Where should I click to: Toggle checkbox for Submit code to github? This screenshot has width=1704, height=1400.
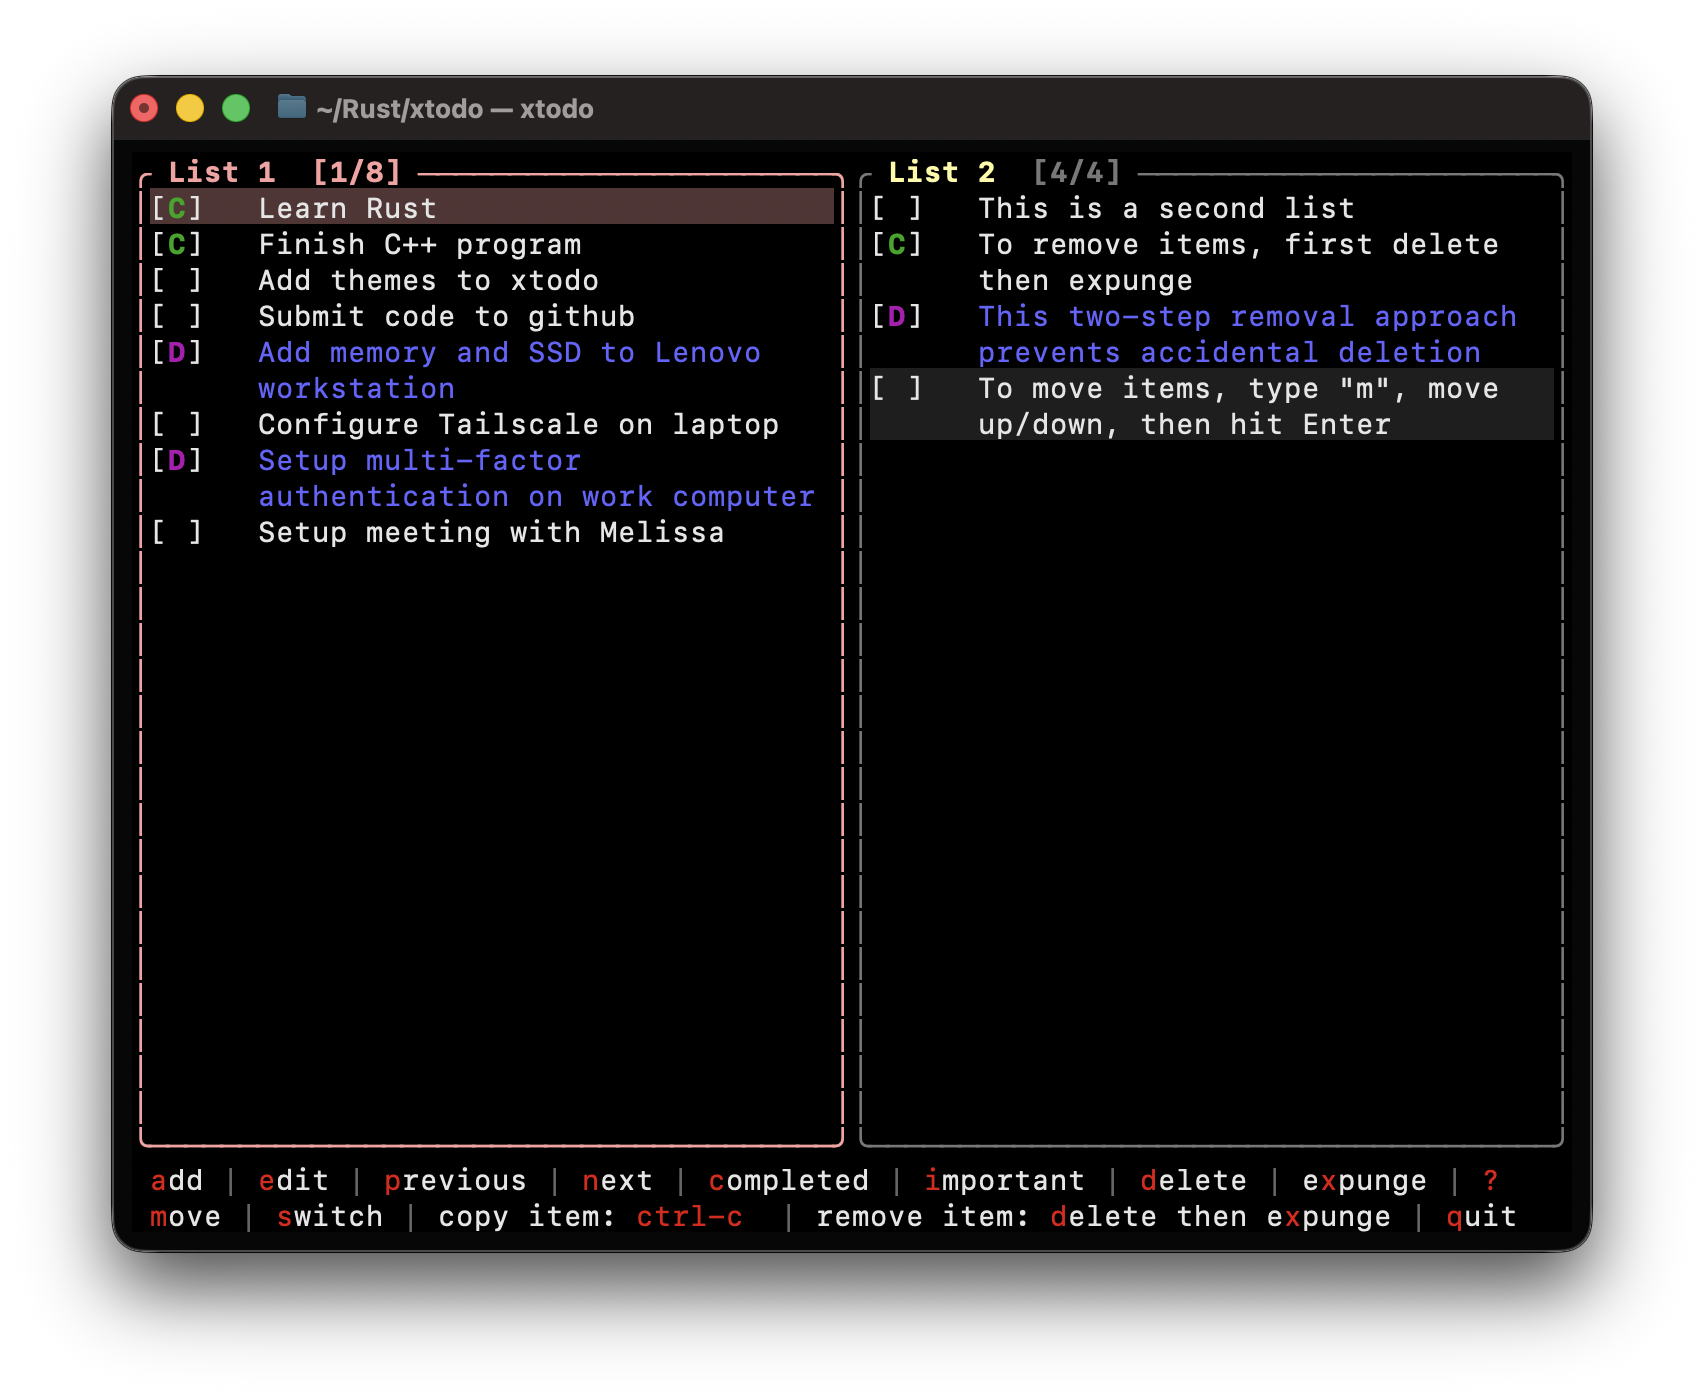[177, 316]
